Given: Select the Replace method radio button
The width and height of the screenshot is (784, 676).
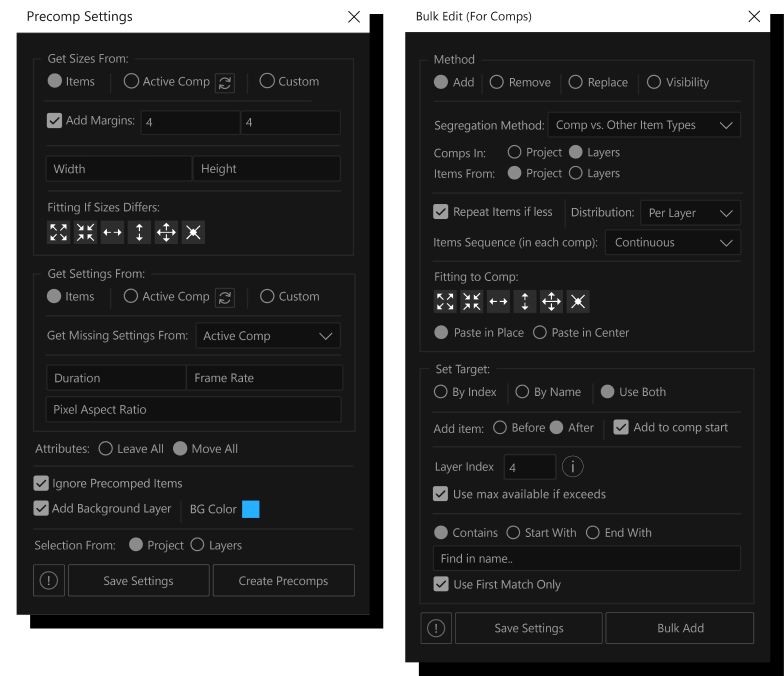Looking at the screenshot, I should [575, 82].
